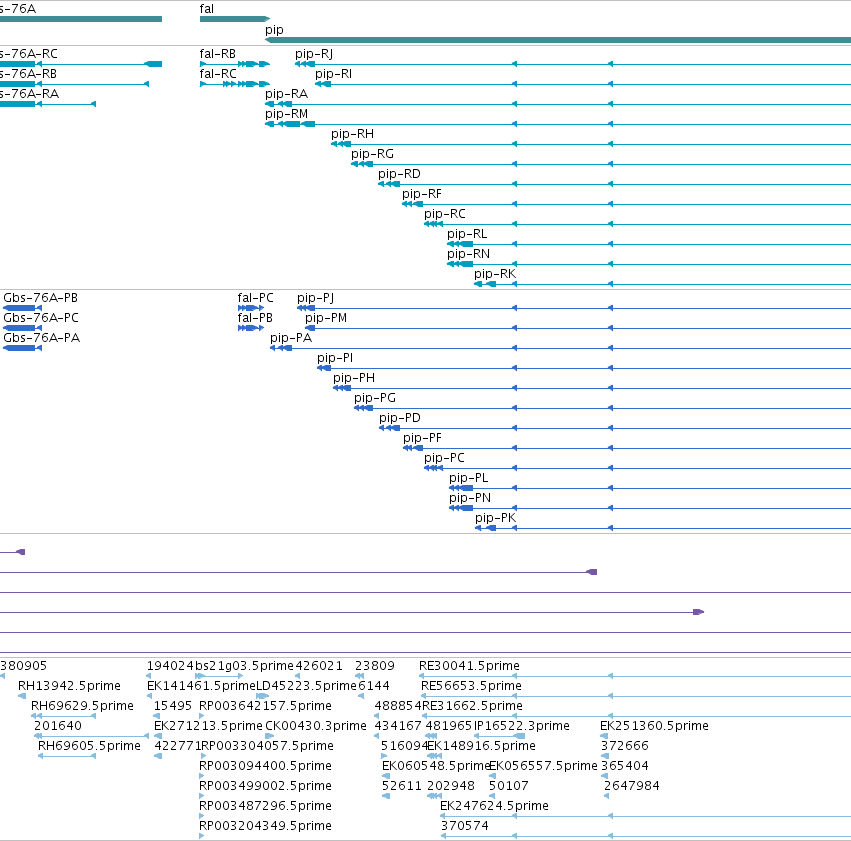Click the pip-RC transcript label
Screen dimensions: 851x841
[444, 214]
